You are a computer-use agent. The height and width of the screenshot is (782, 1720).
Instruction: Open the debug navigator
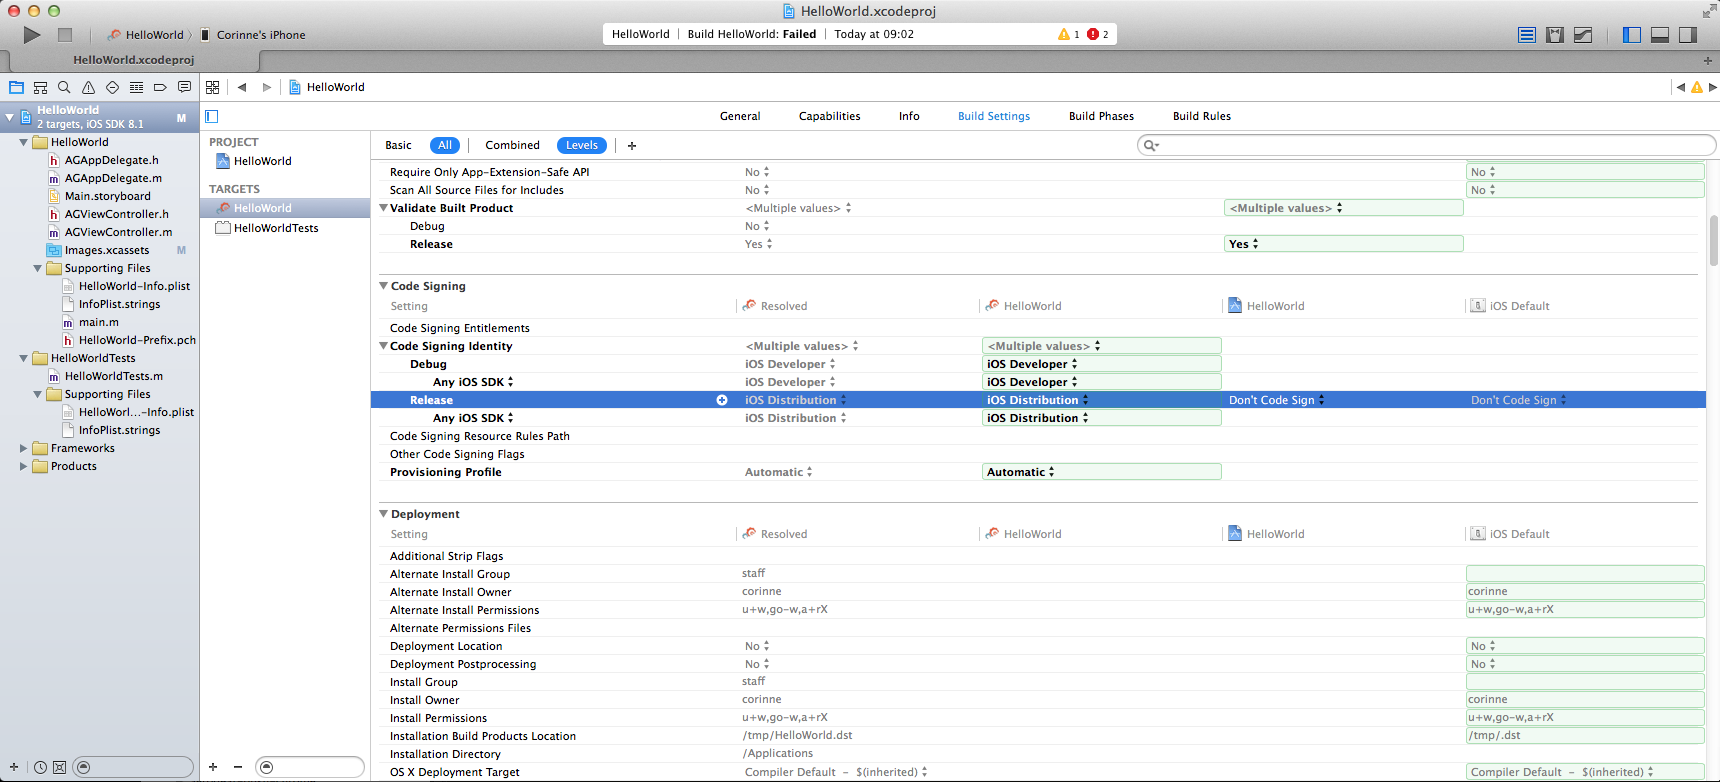(136, 87)
